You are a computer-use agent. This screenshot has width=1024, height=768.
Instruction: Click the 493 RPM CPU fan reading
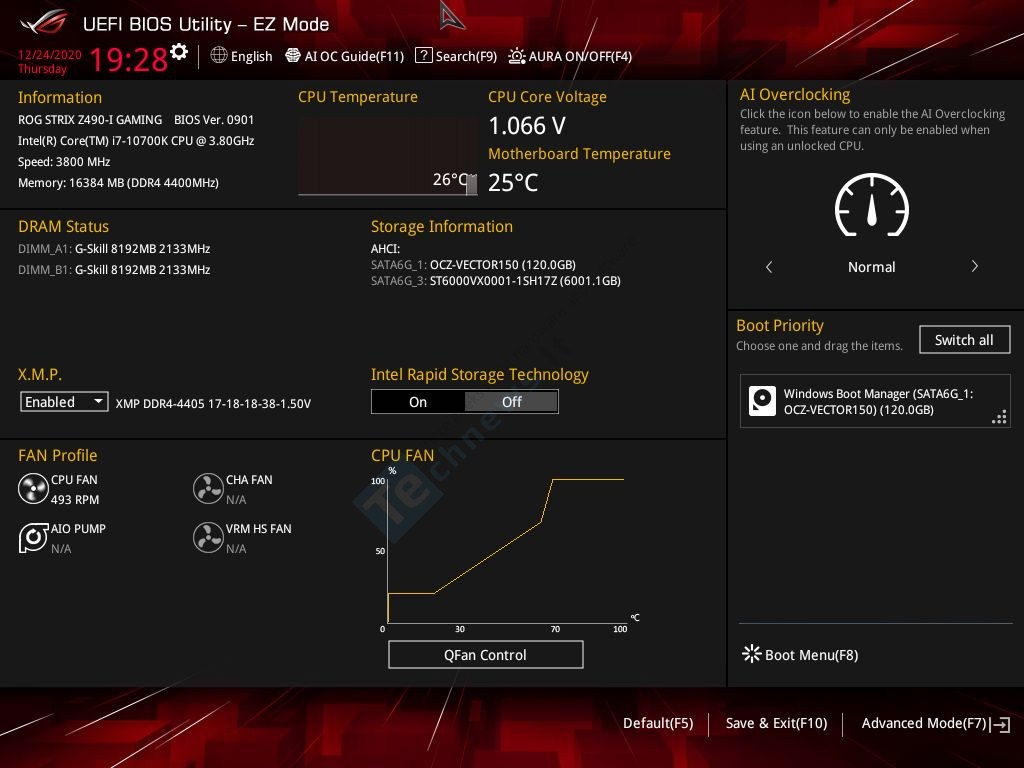tap(75, 500)
